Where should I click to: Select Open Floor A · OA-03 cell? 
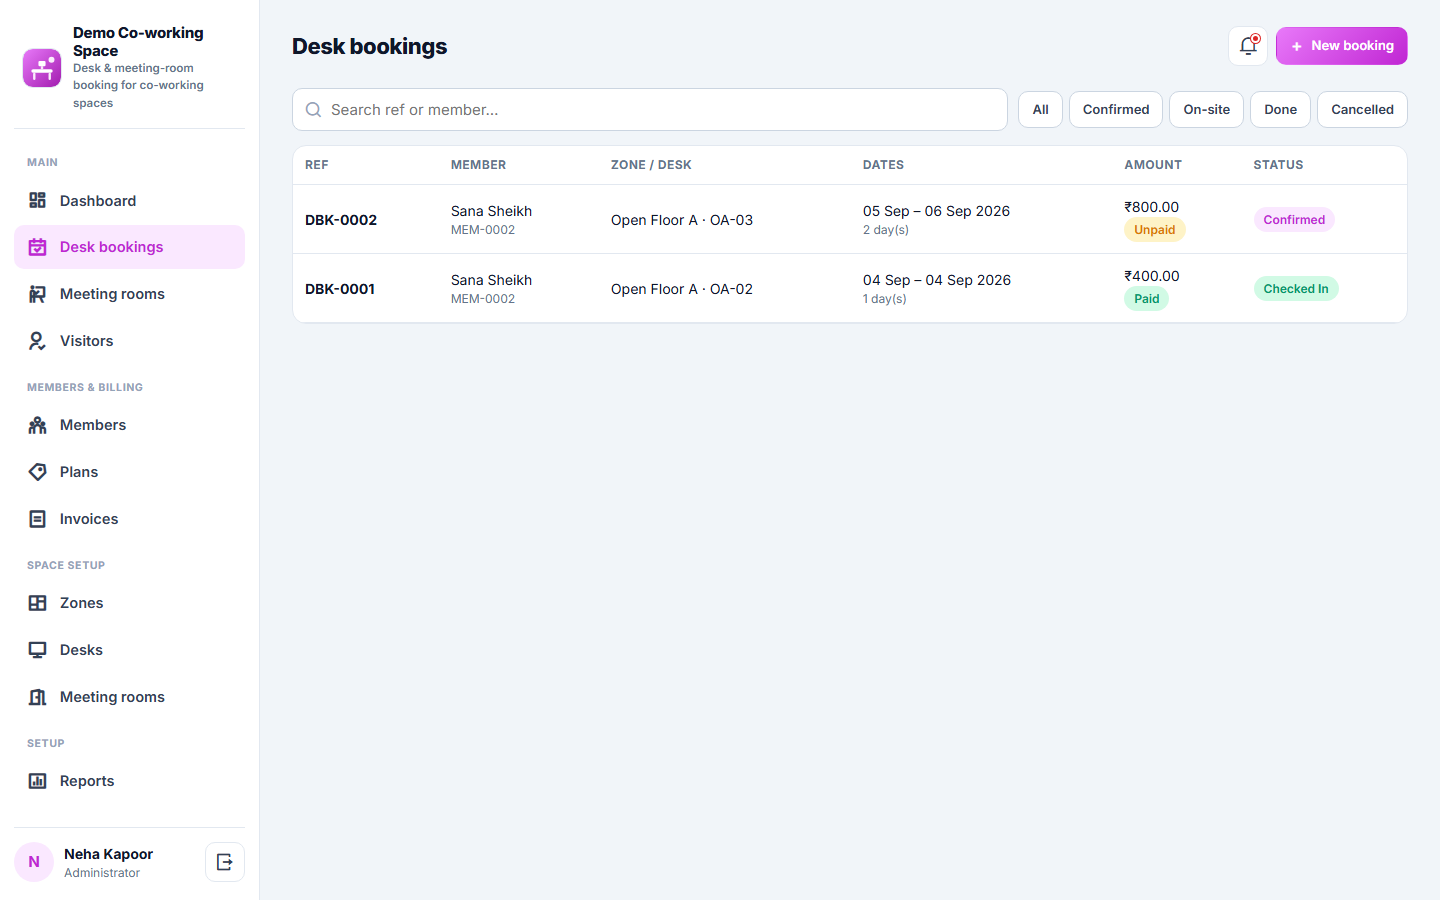[x=682, y=220]
